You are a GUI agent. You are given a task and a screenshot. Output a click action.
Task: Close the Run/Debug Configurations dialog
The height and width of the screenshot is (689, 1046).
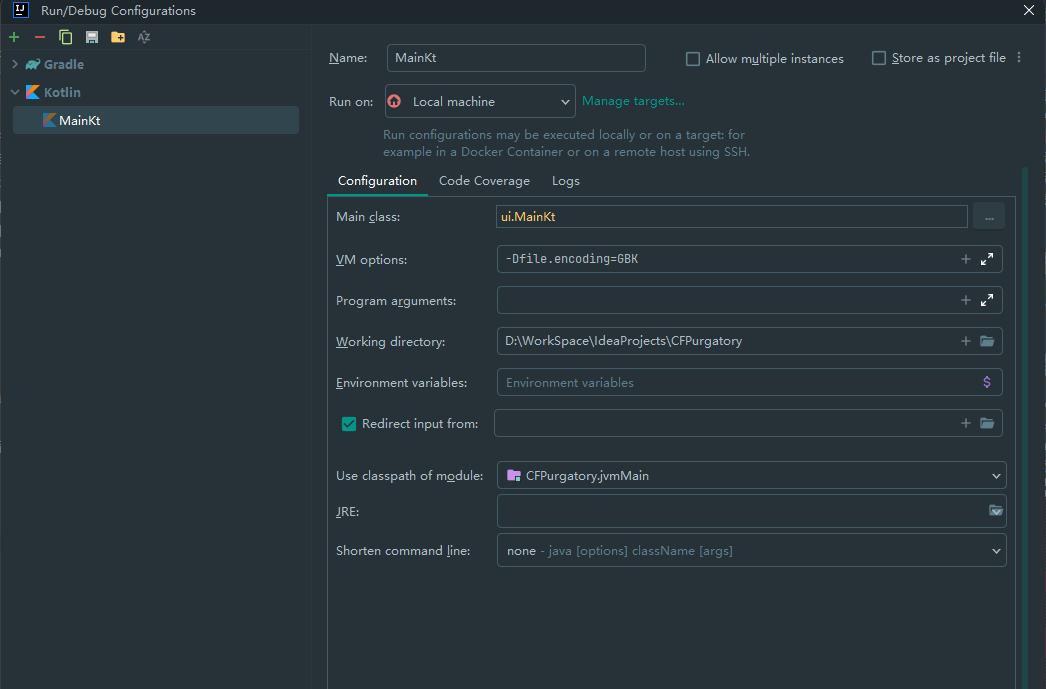click(x=1029, y=10)
